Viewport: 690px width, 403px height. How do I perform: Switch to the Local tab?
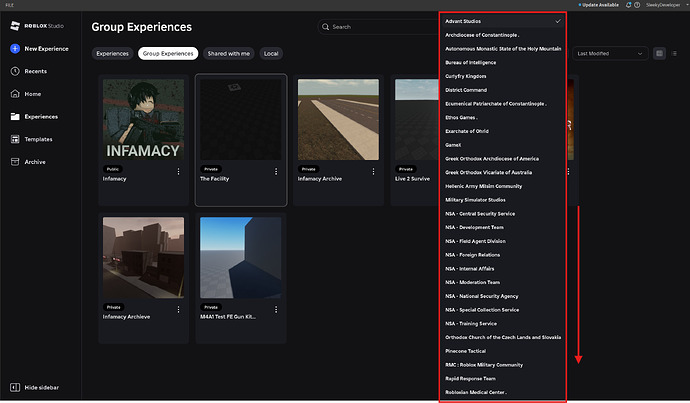click(x=271, y=54)
